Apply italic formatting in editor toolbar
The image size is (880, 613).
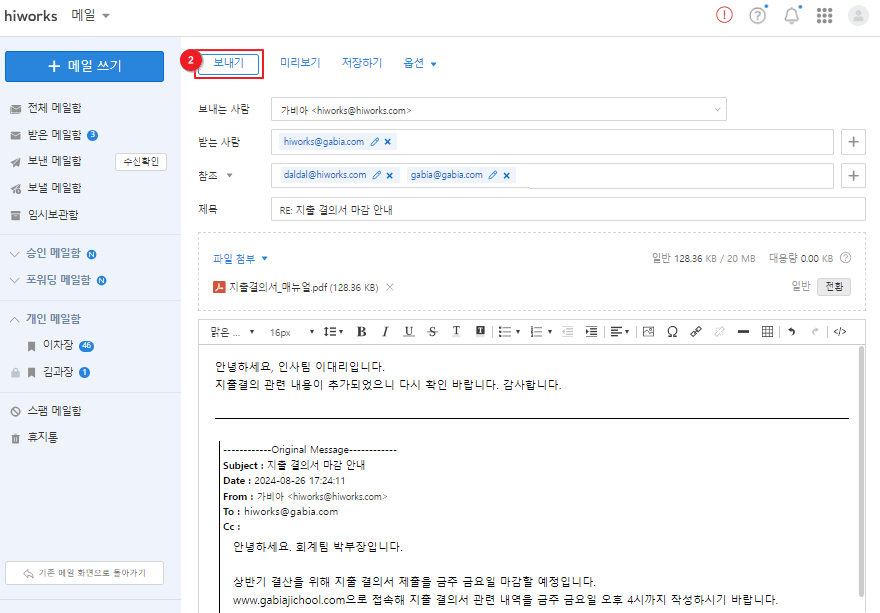point(385,332)
